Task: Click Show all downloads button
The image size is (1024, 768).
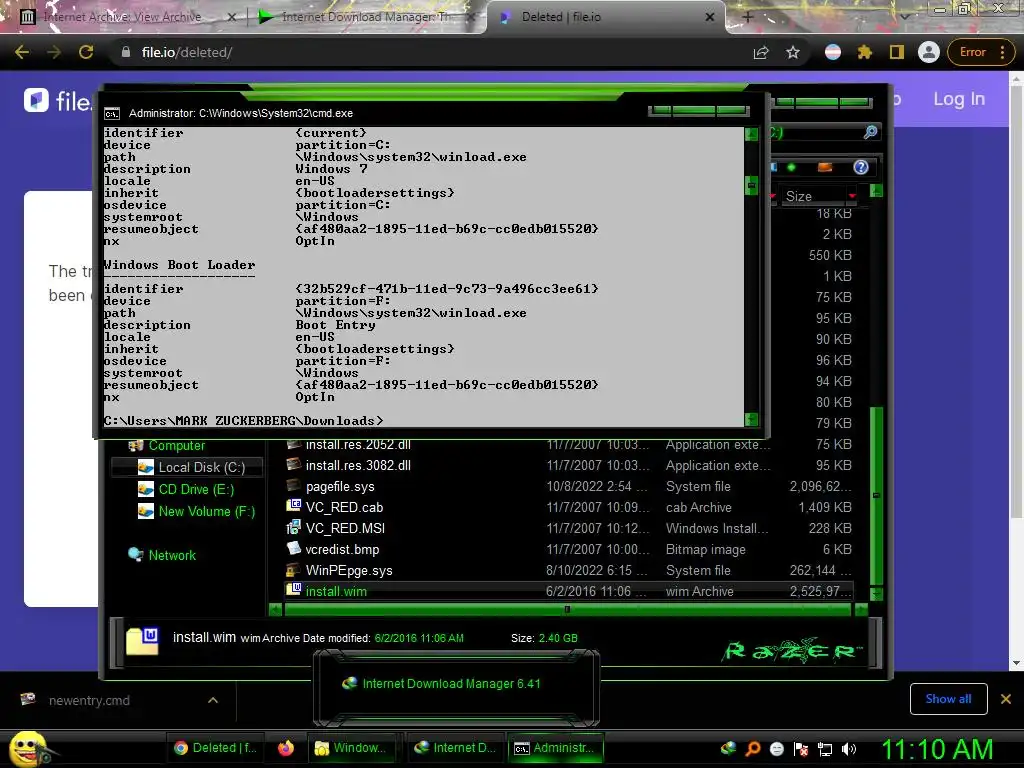Action: coord(948,699)
